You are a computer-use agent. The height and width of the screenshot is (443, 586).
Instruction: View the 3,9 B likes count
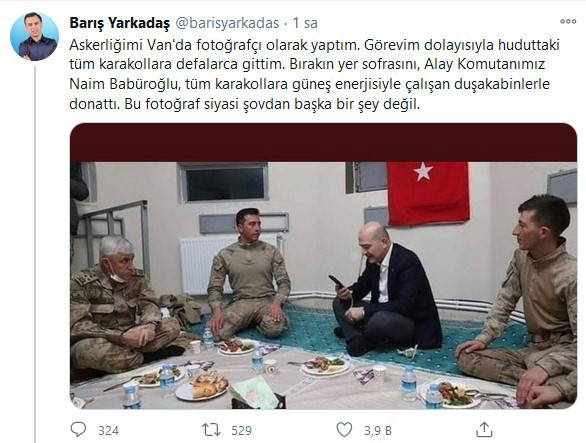378,431
